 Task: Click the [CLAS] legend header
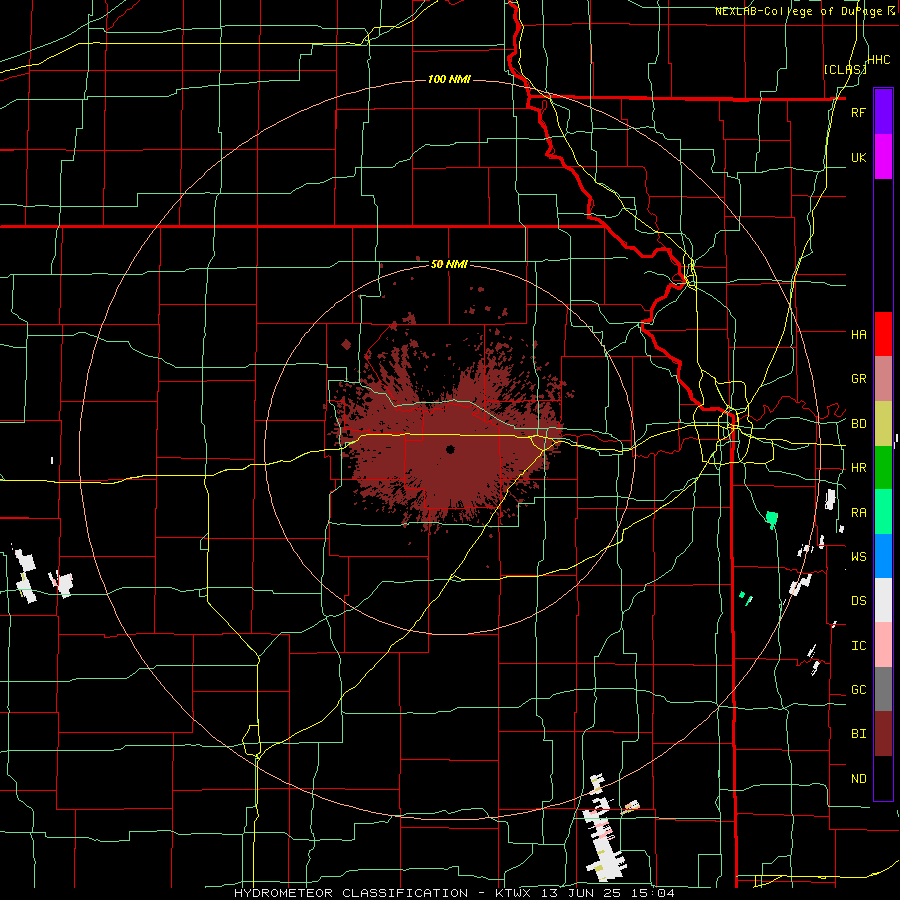click(845, 69)
